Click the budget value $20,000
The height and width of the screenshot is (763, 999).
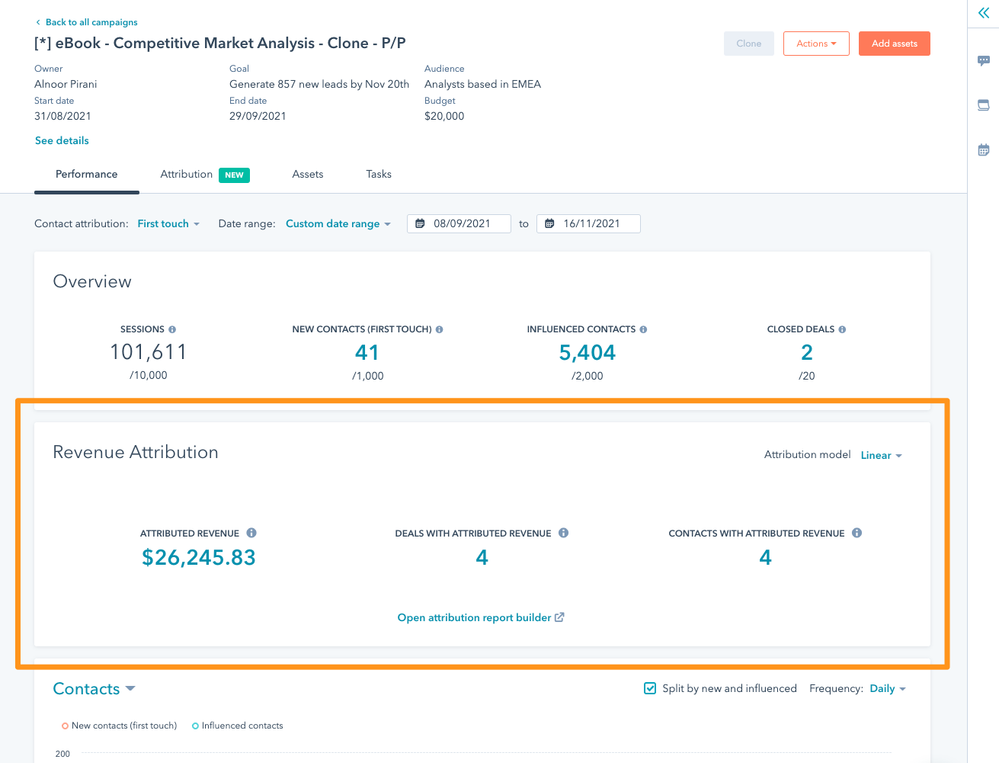[x=444, y=116]
